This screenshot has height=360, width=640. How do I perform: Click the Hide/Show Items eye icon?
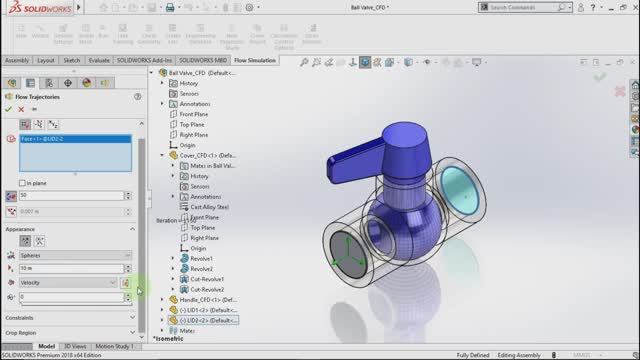427,62
